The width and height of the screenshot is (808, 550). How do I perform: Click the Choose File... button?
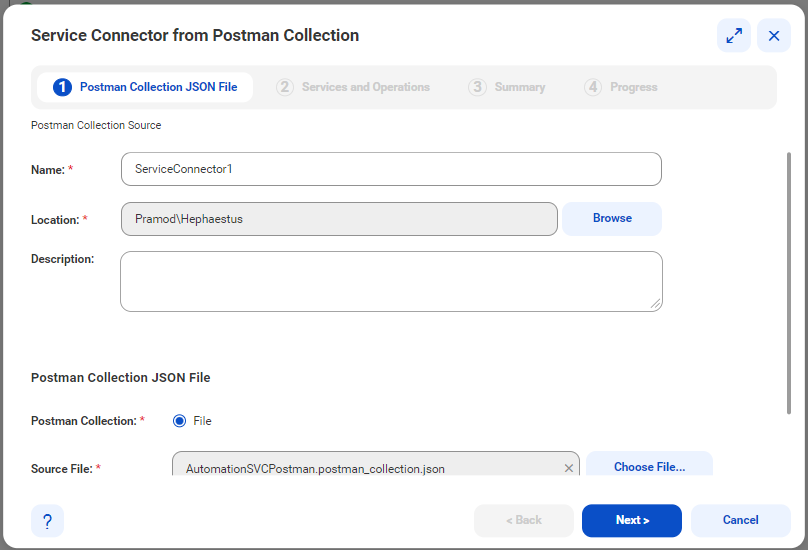pos(649,464)
